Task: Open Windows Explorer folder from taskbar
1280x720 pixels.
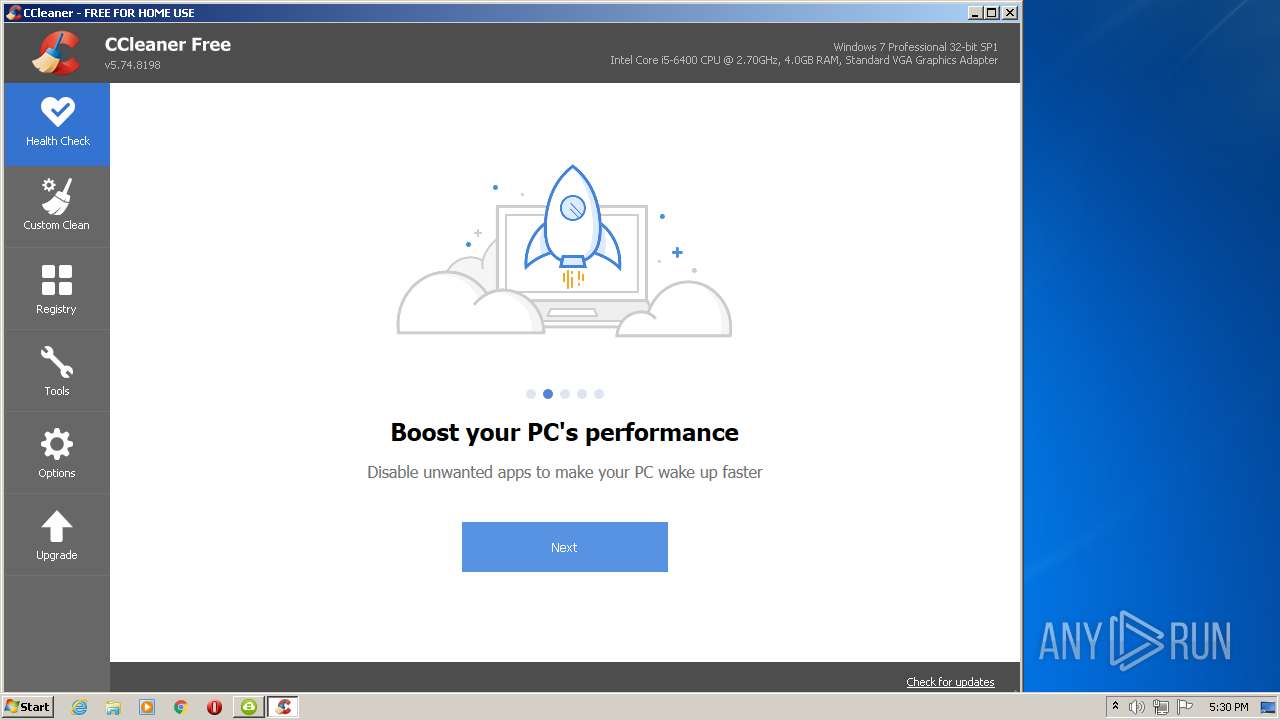Action: point(113,707)
